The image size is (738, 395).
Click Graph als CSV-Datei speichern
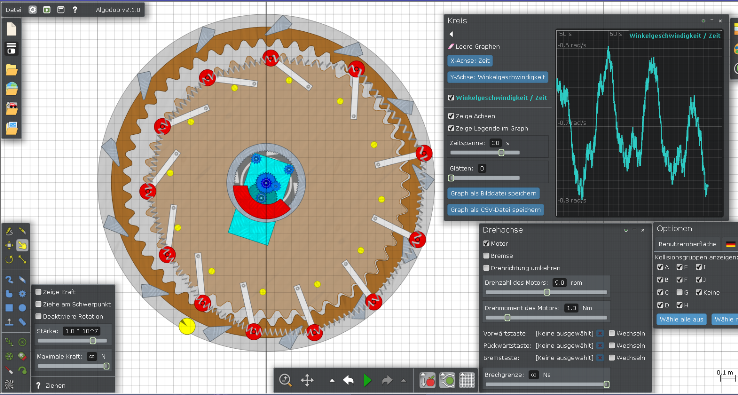(x=496, y=210)
